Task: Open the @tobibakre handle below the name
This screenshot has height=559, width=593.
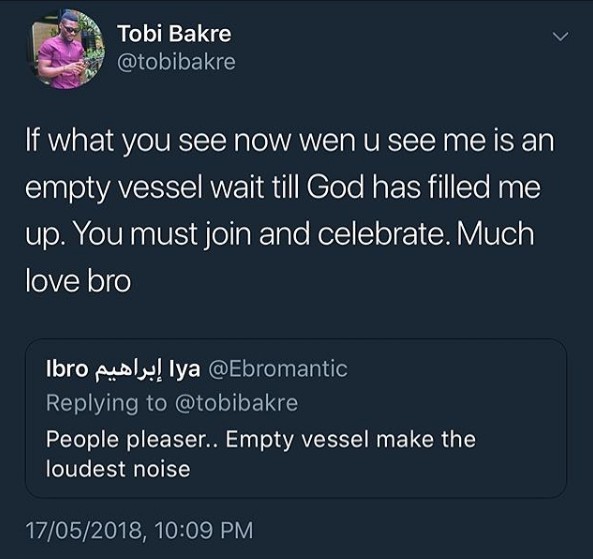Action: click(x=176, y=62)
